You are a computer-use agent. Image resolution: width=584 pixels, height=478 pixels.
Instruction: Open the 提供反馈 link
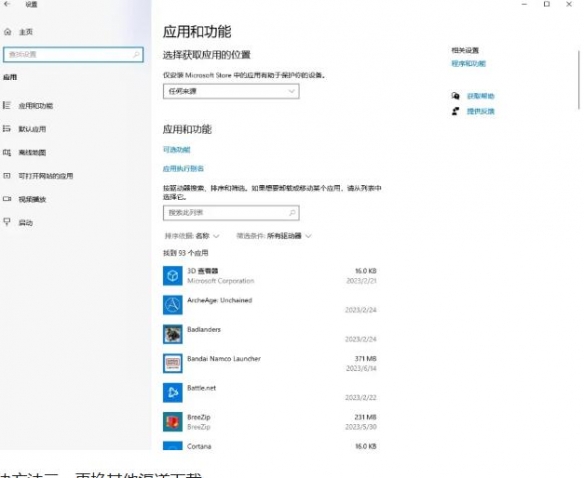tap(480, 111)
